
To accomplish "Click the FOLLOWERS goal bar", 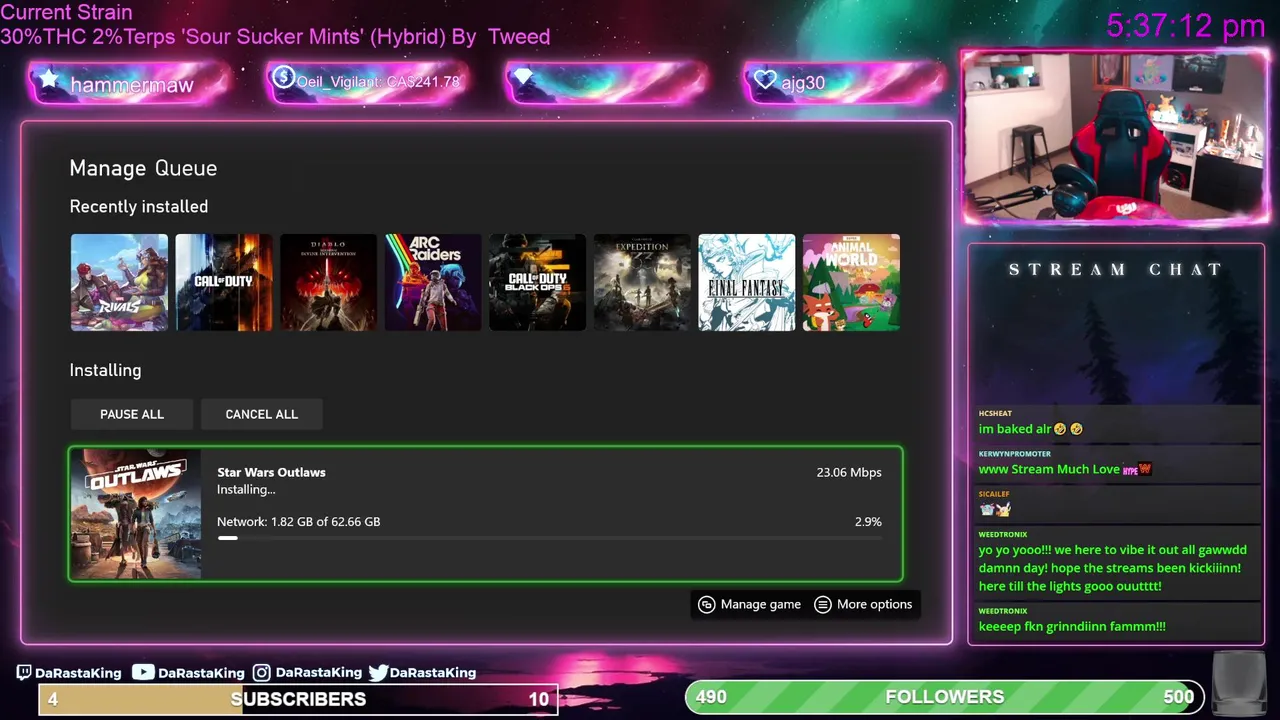I will coord(944,697).
